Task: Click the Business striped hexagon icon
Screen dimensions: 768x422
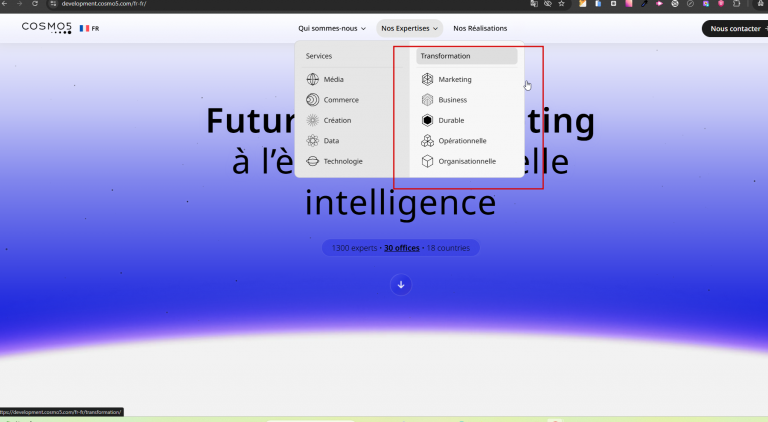Action: click(x=428, y=100)
